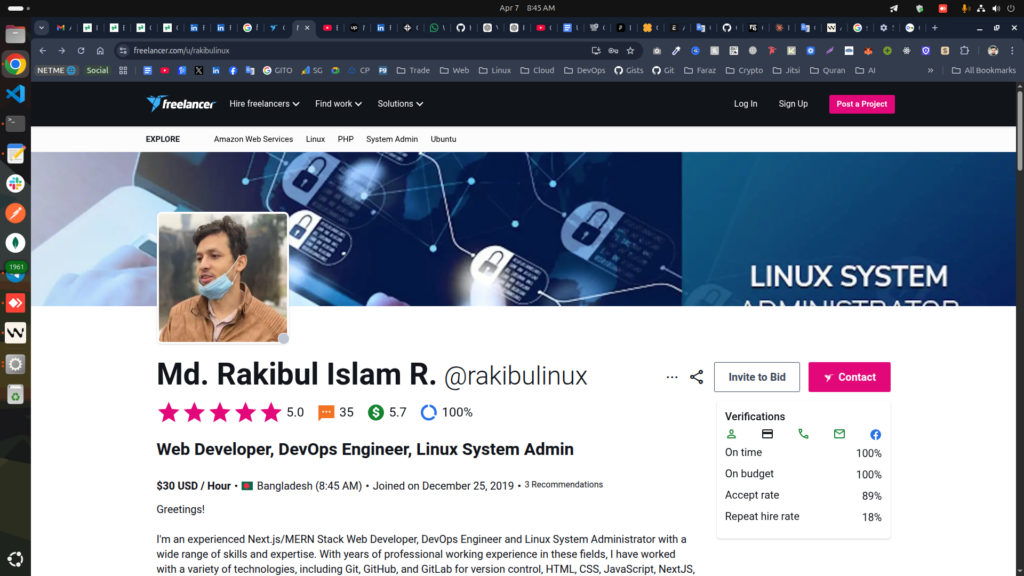Open the Gists GitHub bookmark
This screenshot has width=1024, height=576.
(629, 70)
